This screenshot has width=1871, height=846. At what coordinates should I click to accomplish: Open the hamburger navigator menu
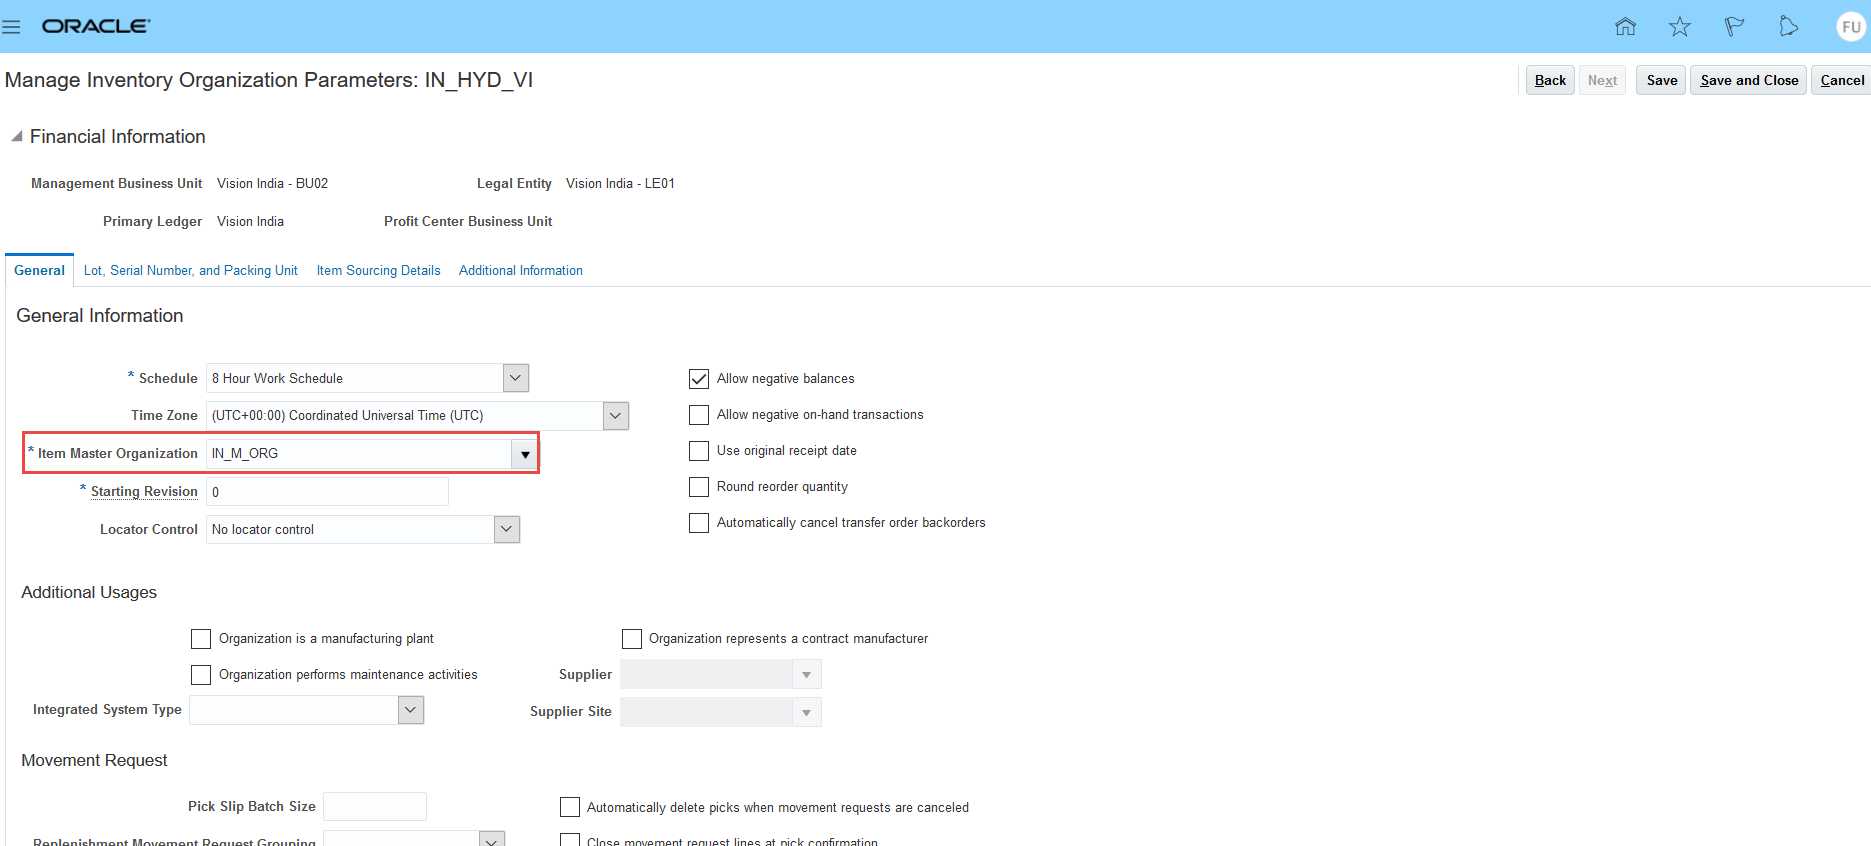(11, 27)
